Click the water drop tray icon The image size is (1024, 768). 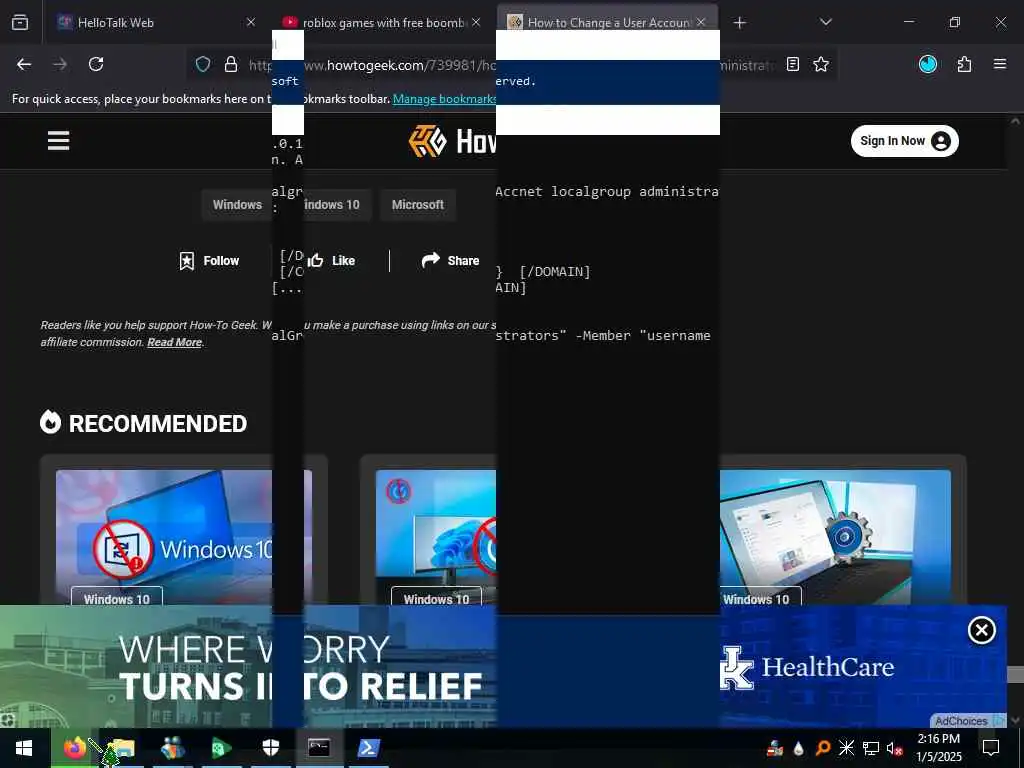(798, 748)
